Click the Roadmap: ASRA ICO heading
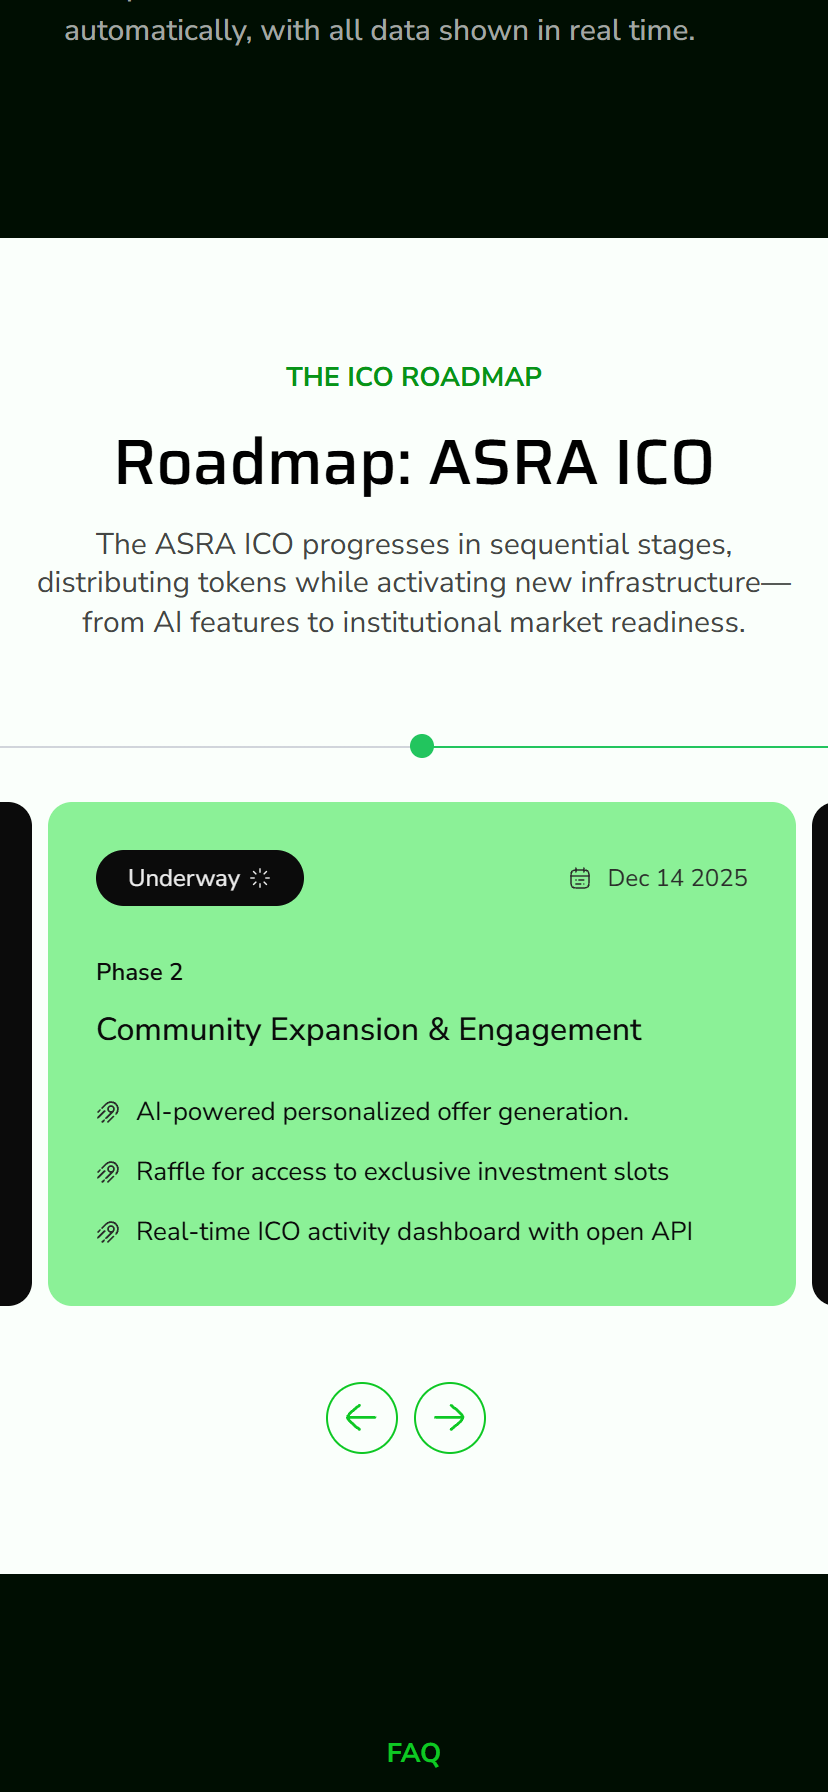The height and width of the screenshot is (1792, 828). point(414,463)
